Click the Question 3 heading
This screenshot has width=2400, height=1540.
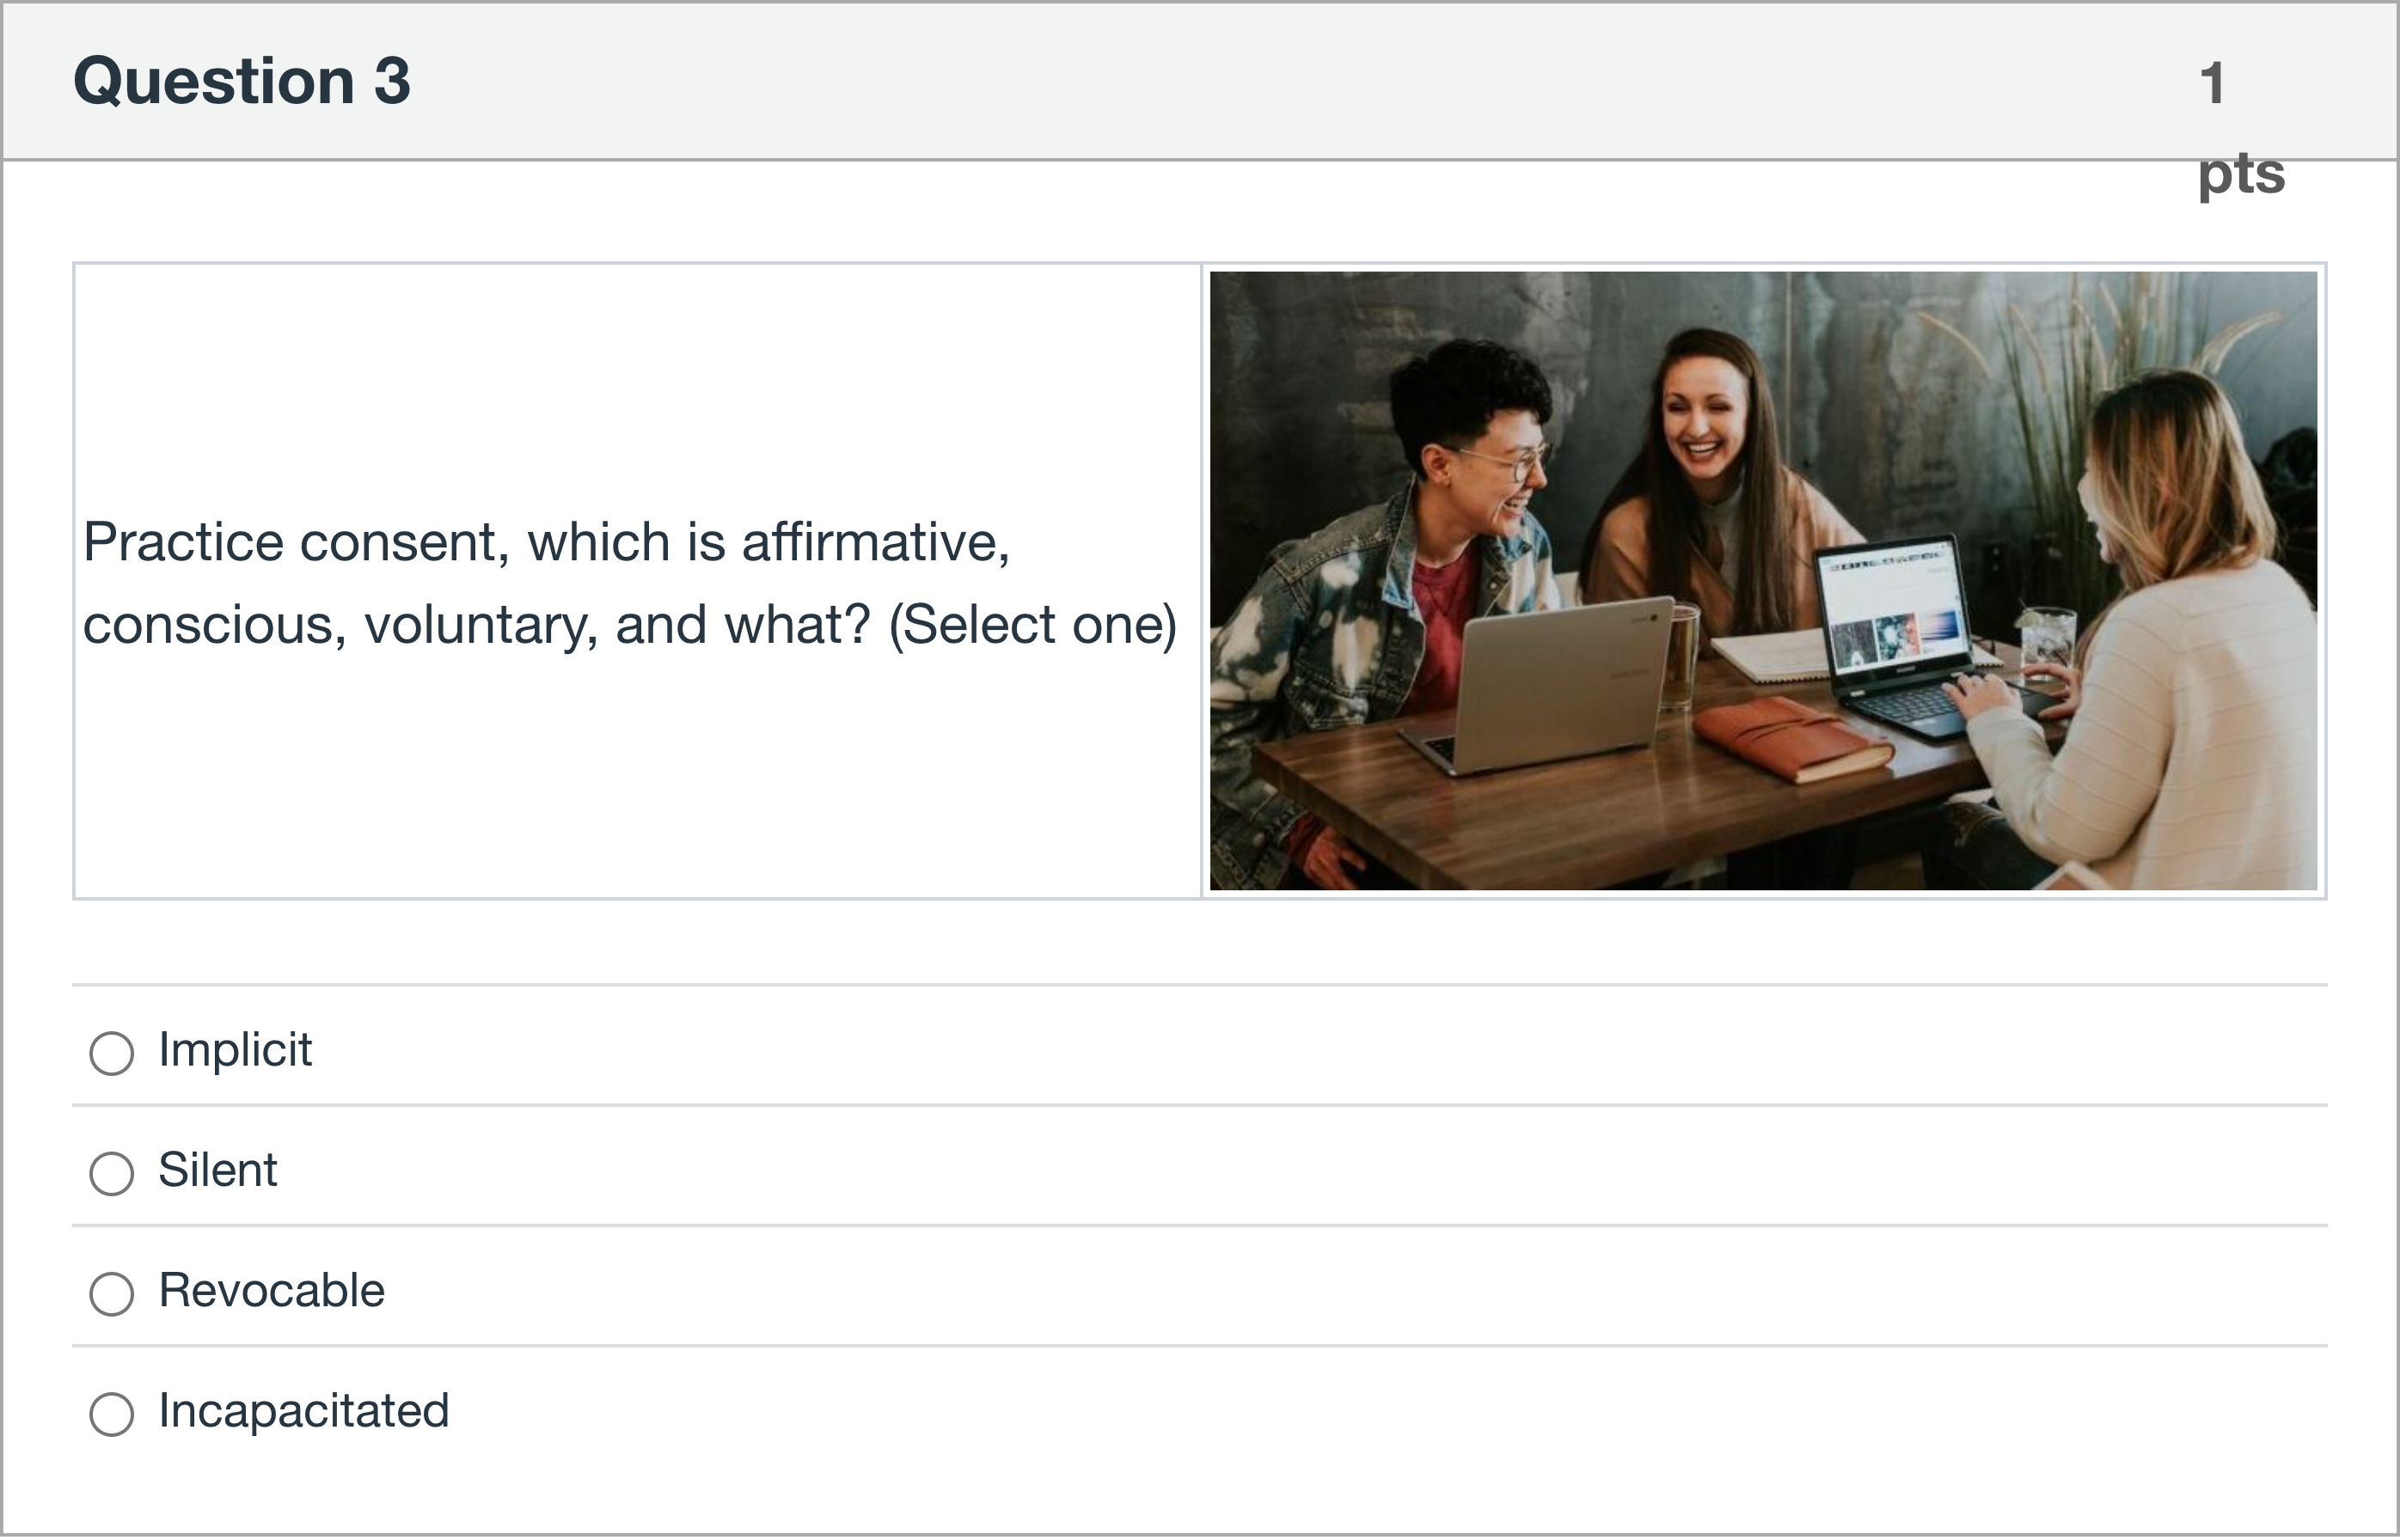coord(241,80)
